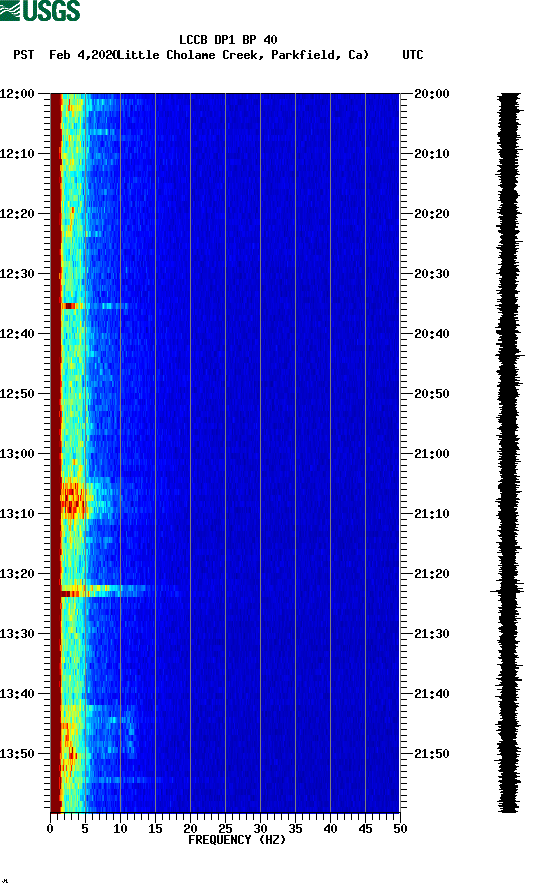Click the 'PST' timezone label

(23, 55)
